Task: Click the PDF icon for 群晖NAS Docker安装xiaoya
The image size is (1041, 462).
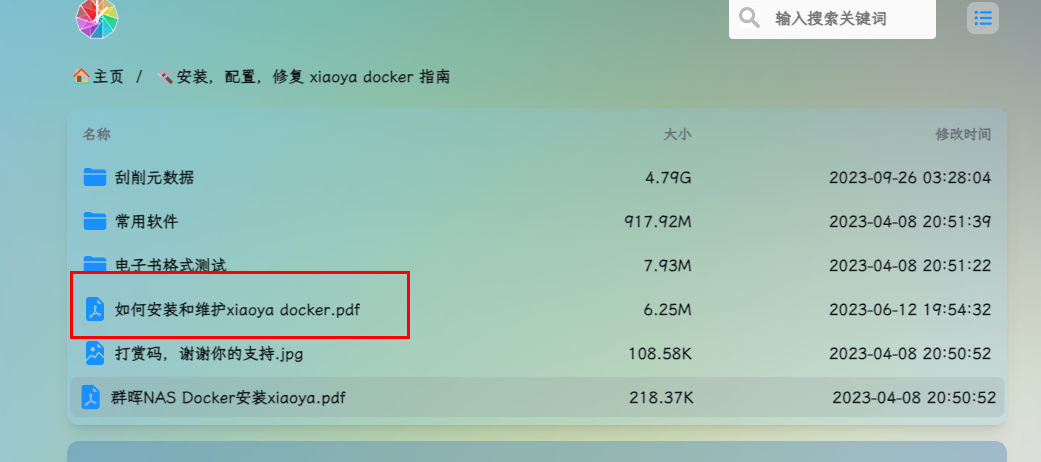Action: tap(91, 397)
